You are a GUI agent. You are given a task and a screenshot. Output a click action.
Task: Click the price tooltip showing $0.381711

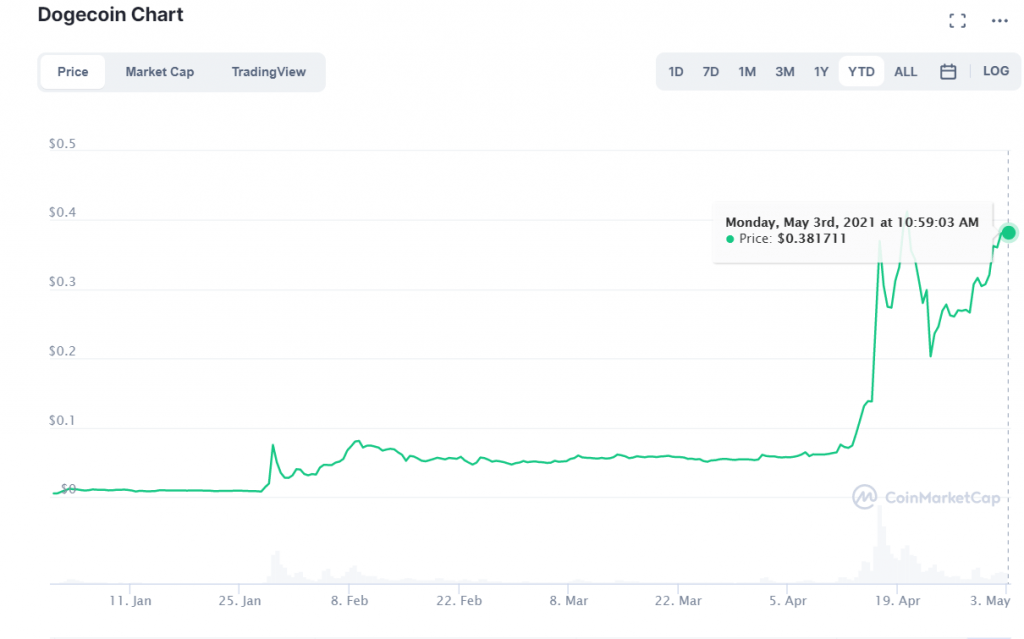(x=852, y=231)
